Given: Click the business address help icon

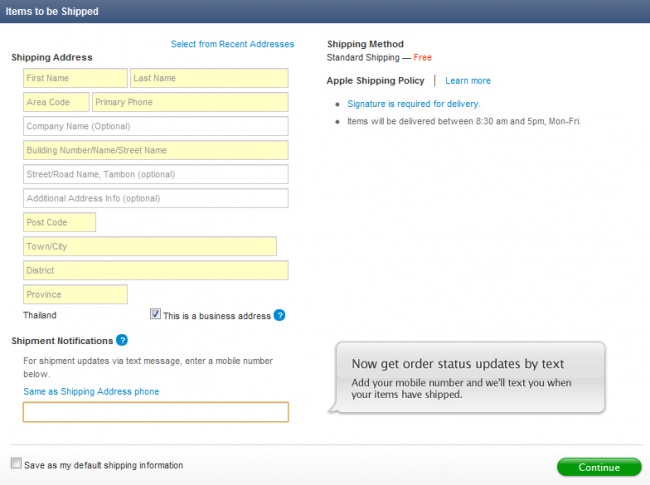Looking at the screenshot, I should [x=280, y=316].
